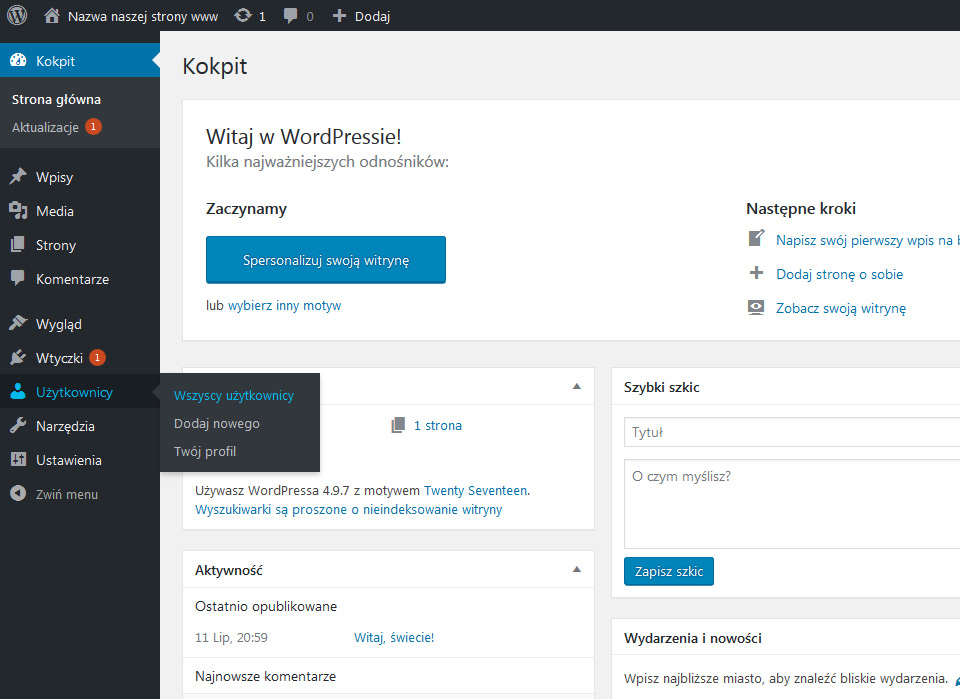Screen dimensions: 960x699
Task: Click the Ustawienia sliders icon
Action: tap(18, 459)
